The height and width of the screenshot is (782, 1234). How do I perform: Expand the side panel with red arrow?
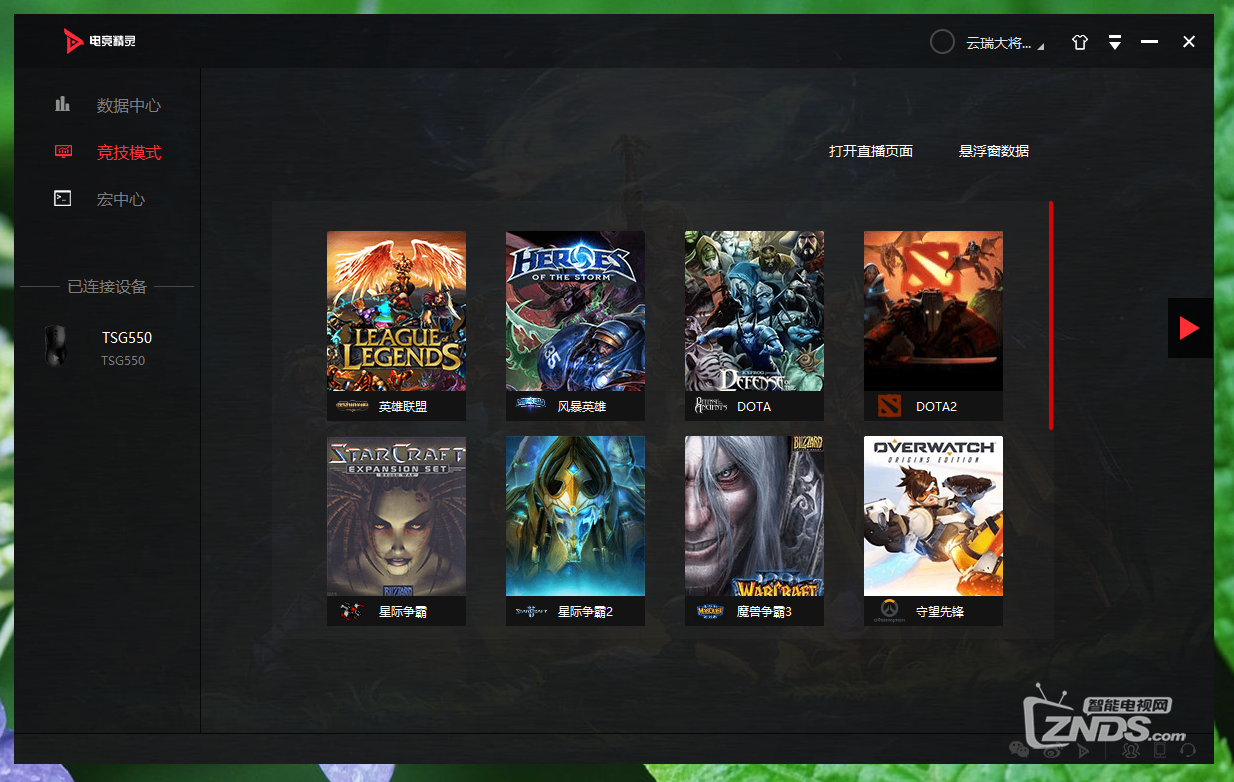point(1190,328)
